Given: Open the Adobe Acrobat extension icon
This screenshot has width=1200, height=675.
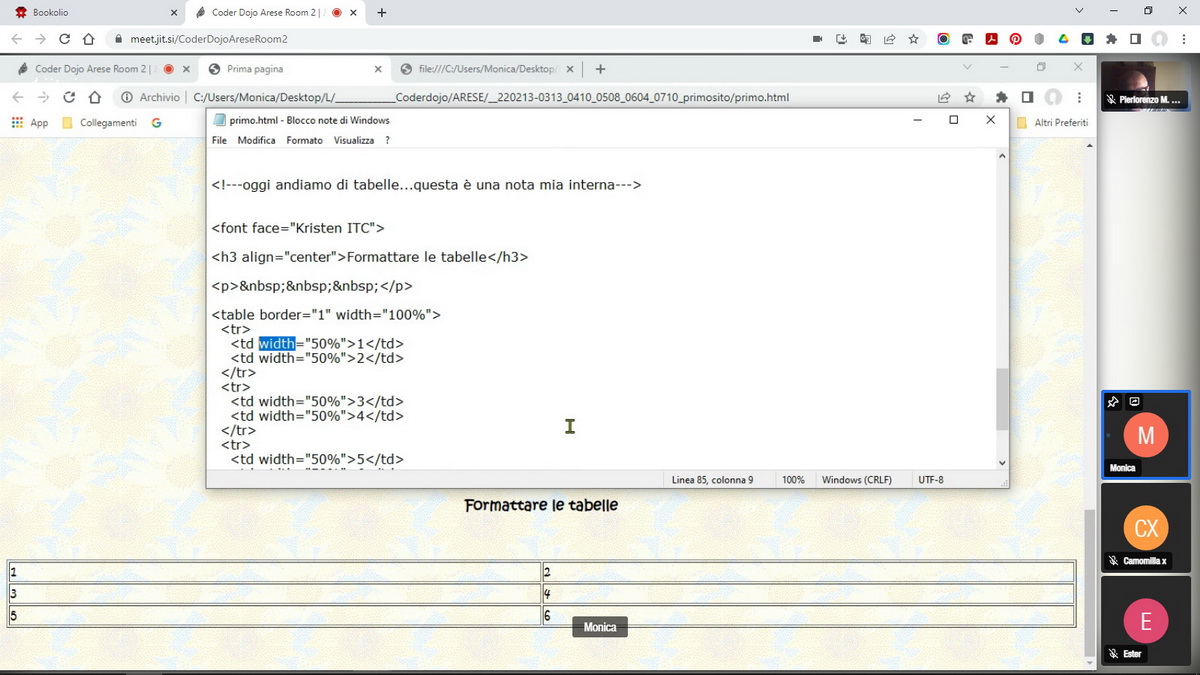Looking at the screenshot, I should 991,39.
